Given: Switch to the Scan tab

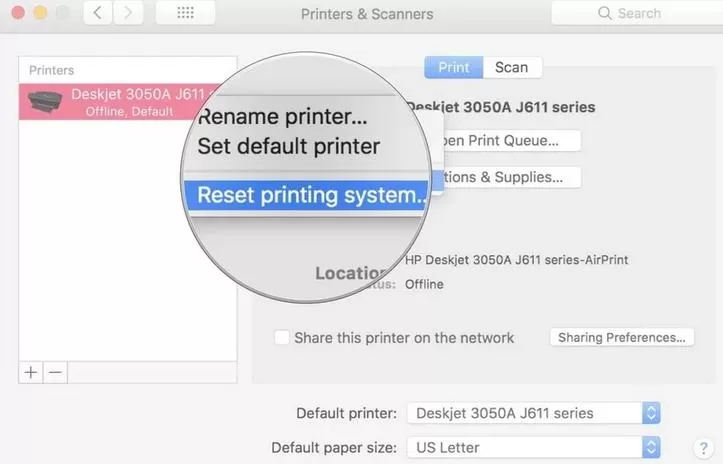Looking at the screenshot, I should click(512, 67).
